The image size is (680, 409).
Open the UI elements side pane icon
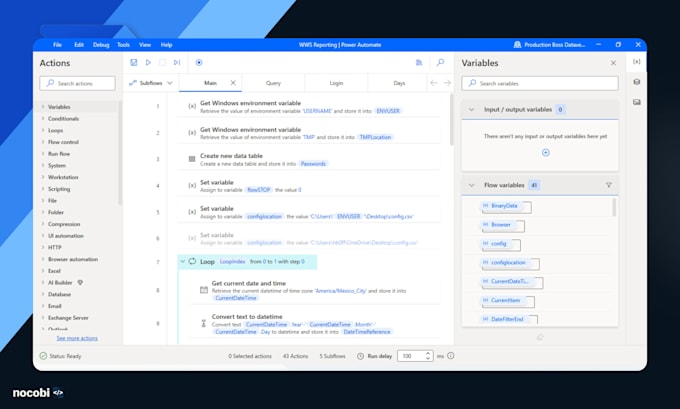pyautogui.click(x=637, y=82)
